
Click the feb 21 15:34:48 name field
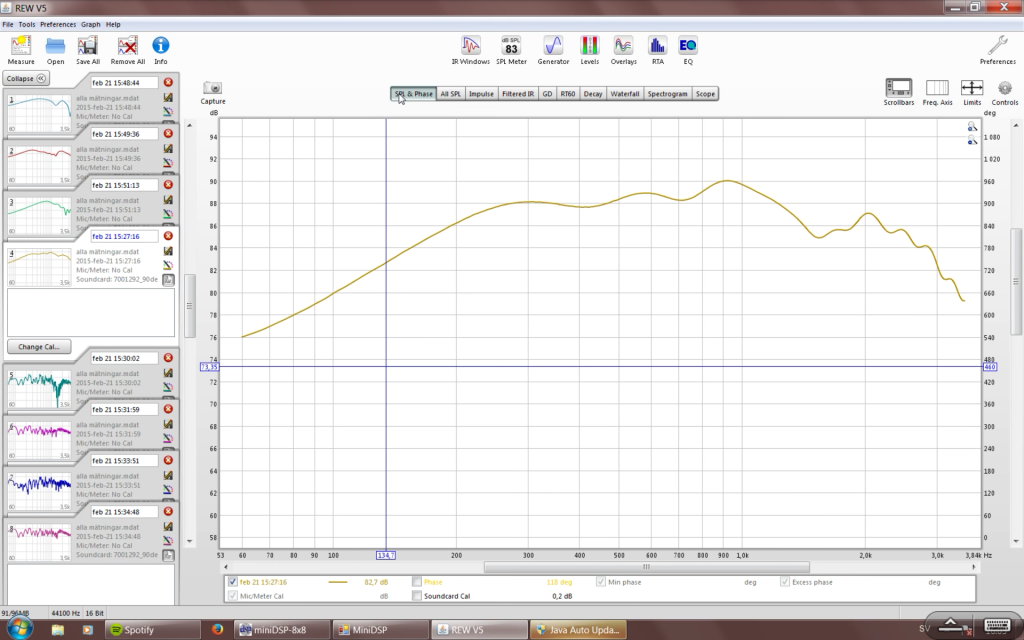point(124,512)
